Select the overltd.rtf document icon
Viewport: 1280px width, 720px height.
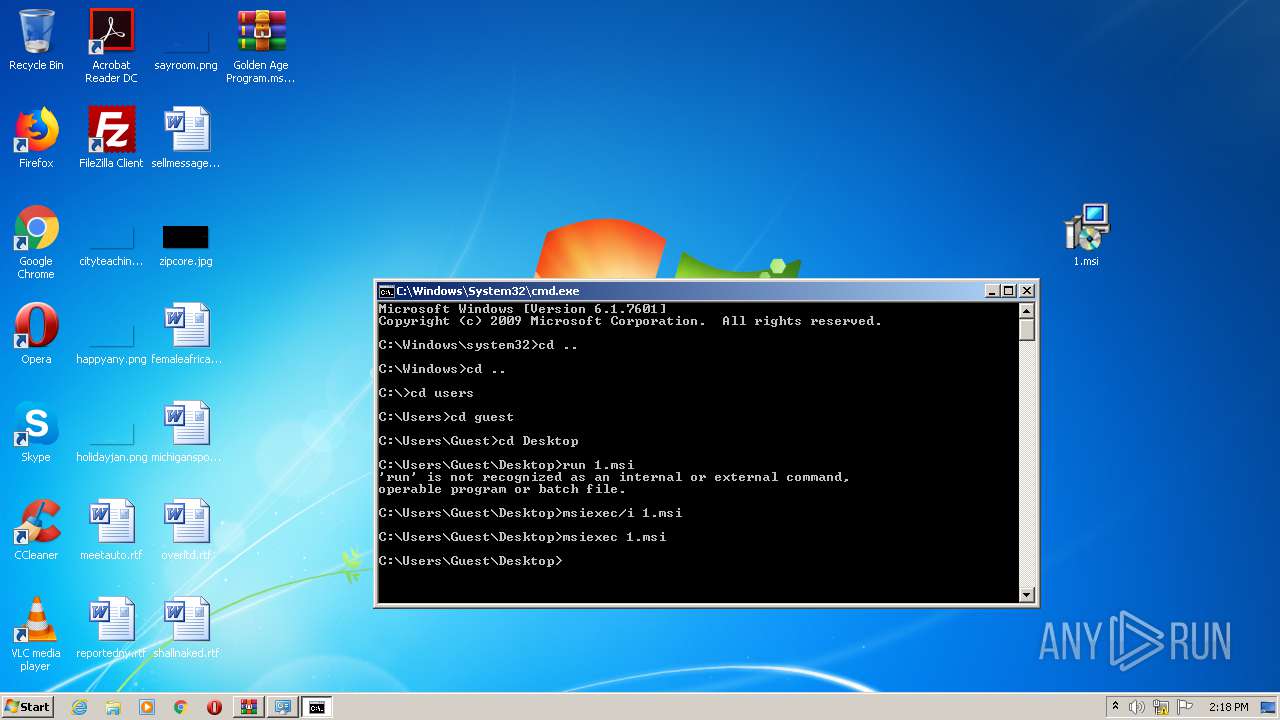tap(186, 530)
